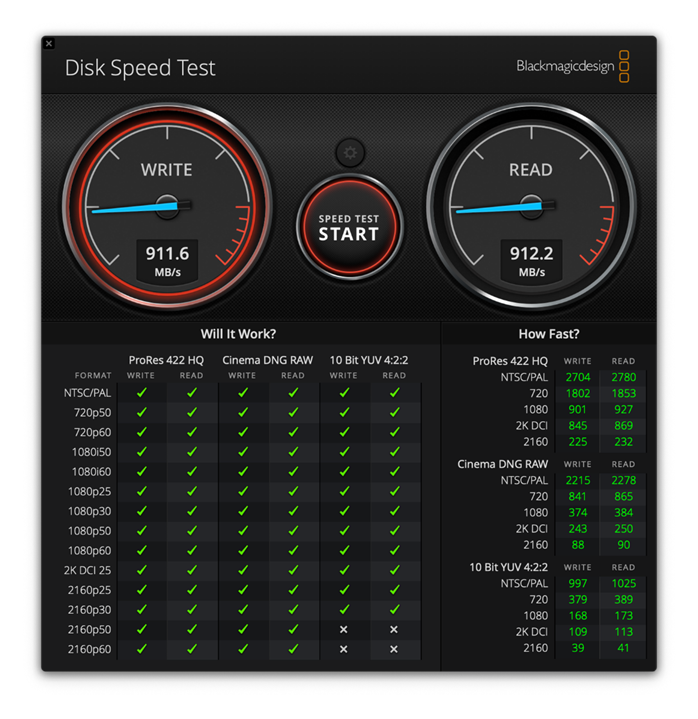Viewport: 698px width, 719px height.
Task: Click the 911.6 MB/s write readout
Action: [166, 261]
